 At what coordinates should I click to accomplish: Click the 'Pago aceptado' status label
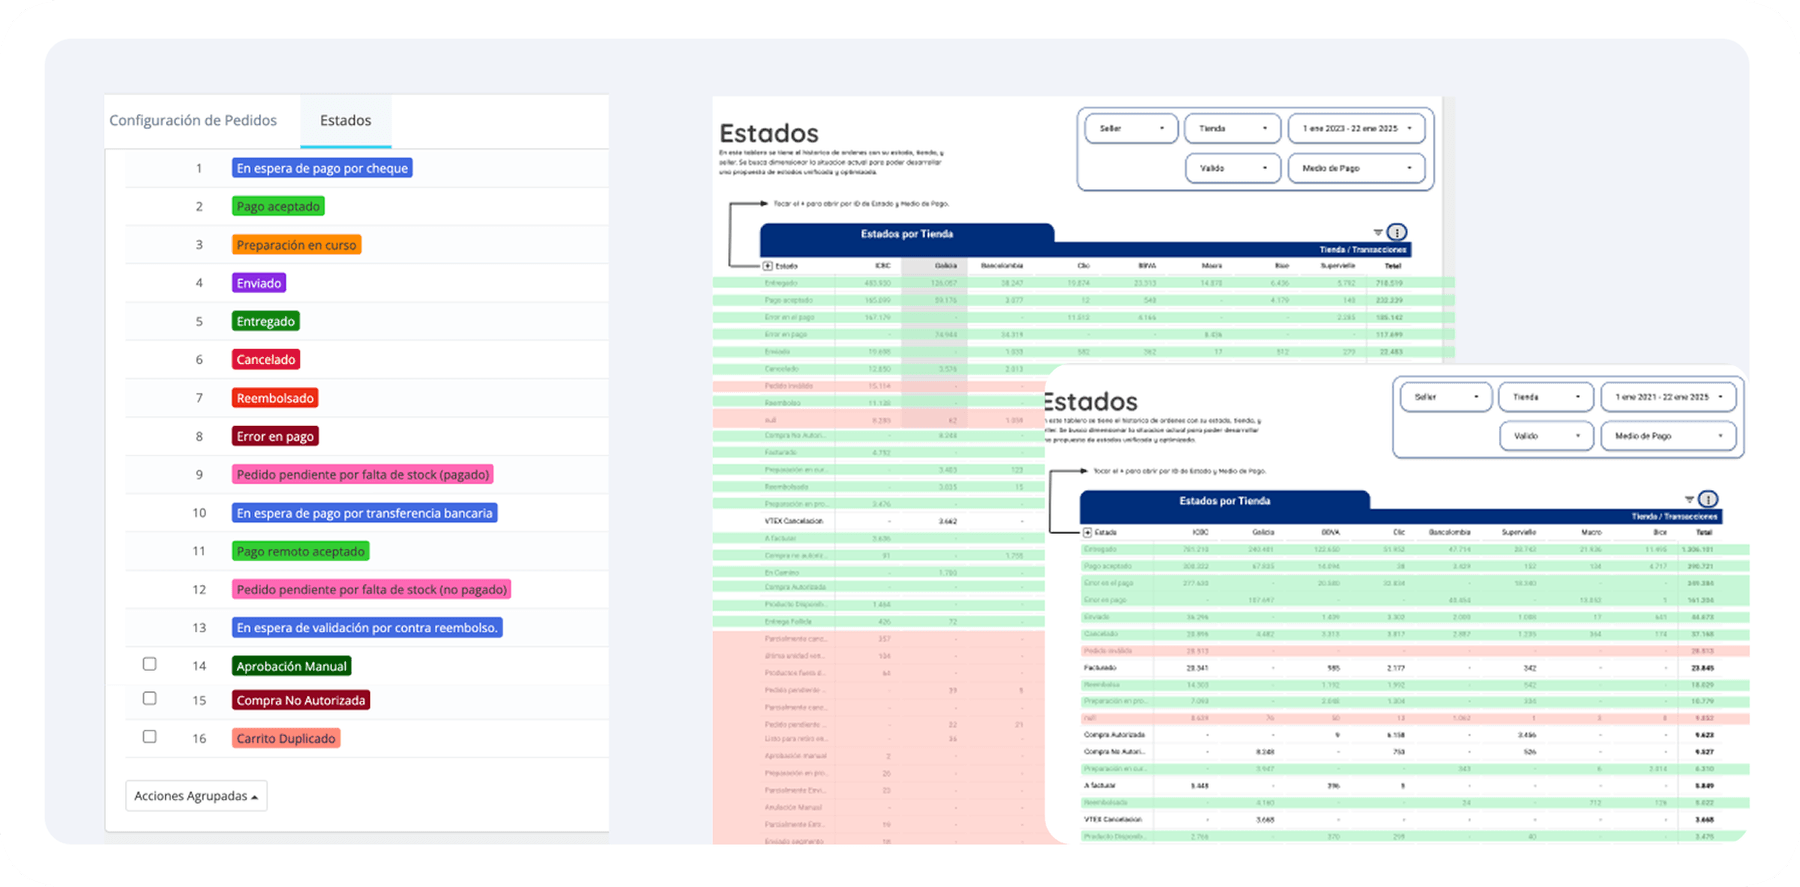[x=278, y=206]
